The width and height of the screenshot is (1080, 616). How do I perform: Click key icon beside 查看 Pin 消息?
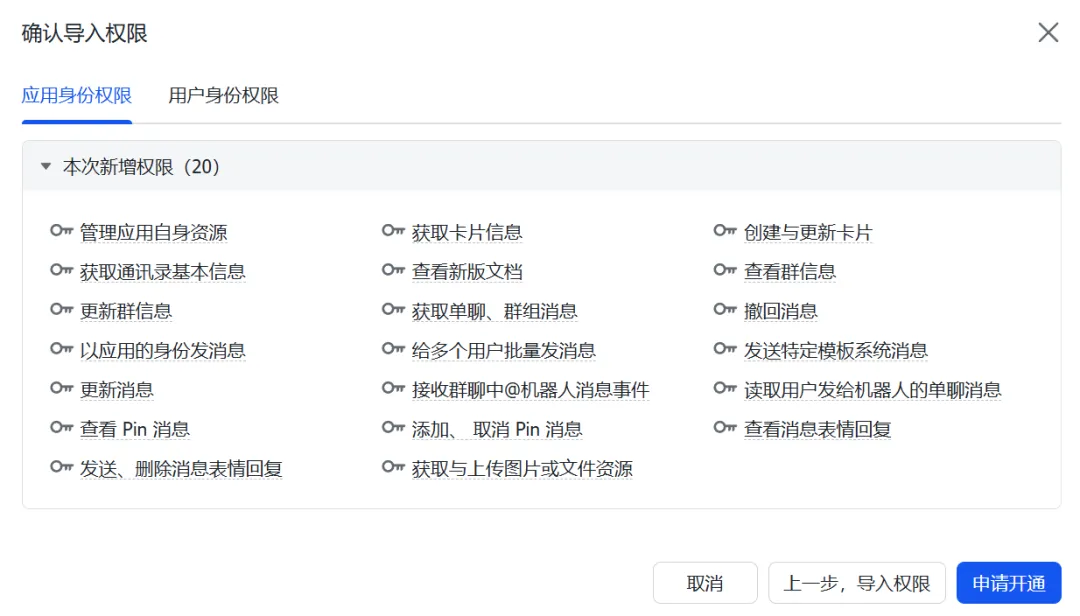[61, 427]
